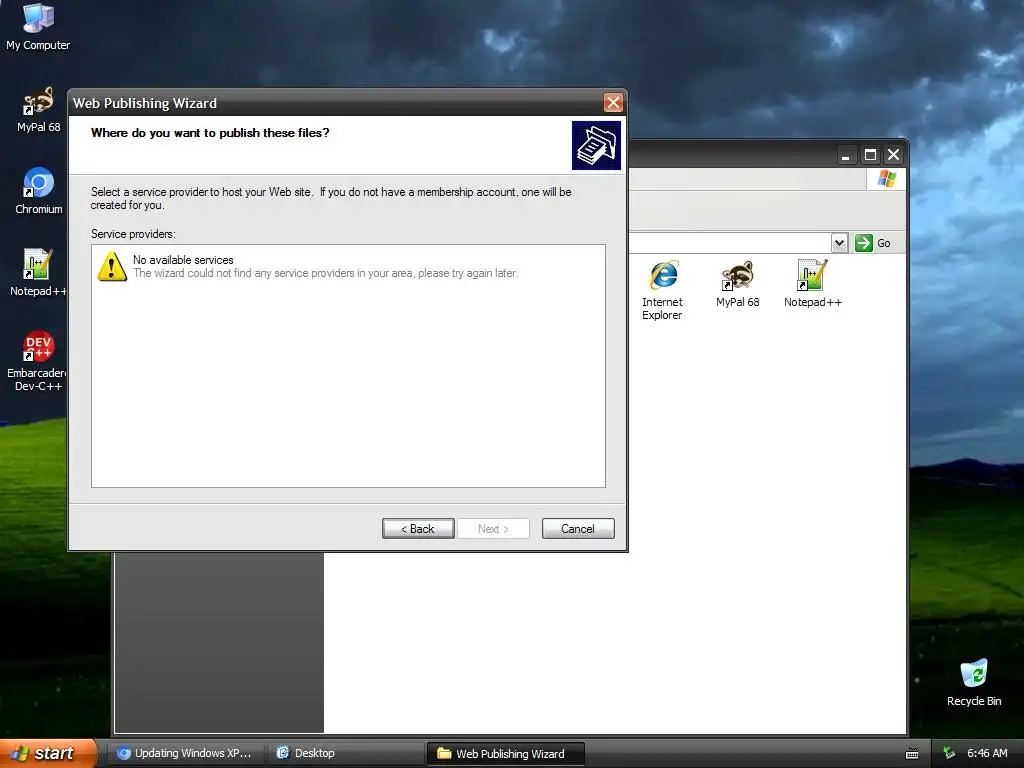Image resolution: width=1024 pixels, height=768 pixels.
Task: Select Internet Explorer icon in Desktop window
Action: pyautogui.click(x=662, y=290)
